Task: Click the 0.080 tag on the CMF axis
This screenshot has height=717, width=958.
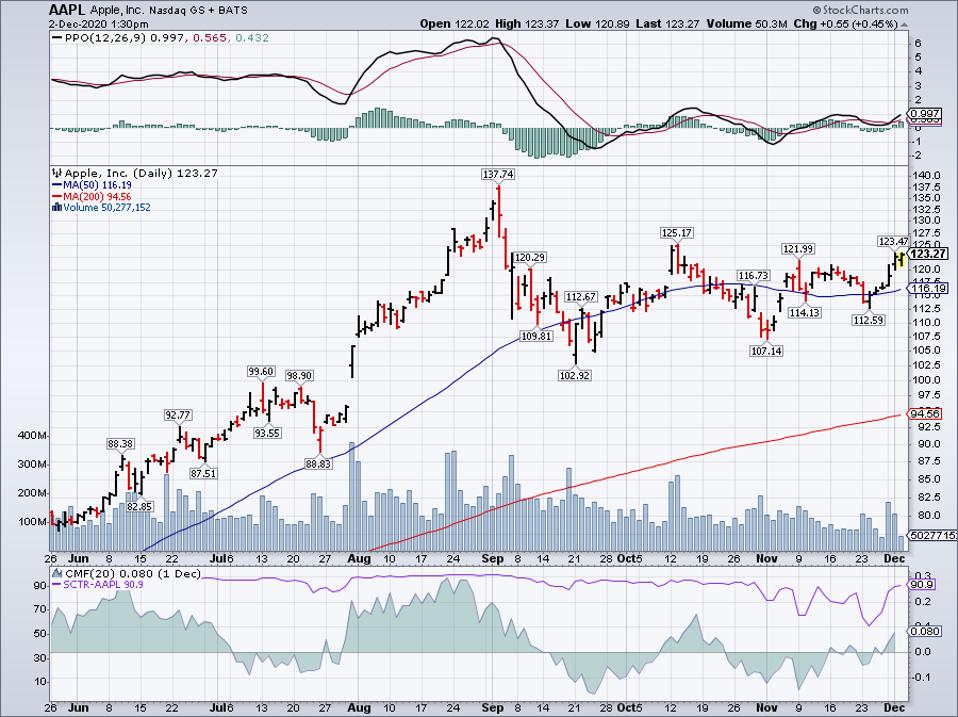Action: click(x=924, y=631)
